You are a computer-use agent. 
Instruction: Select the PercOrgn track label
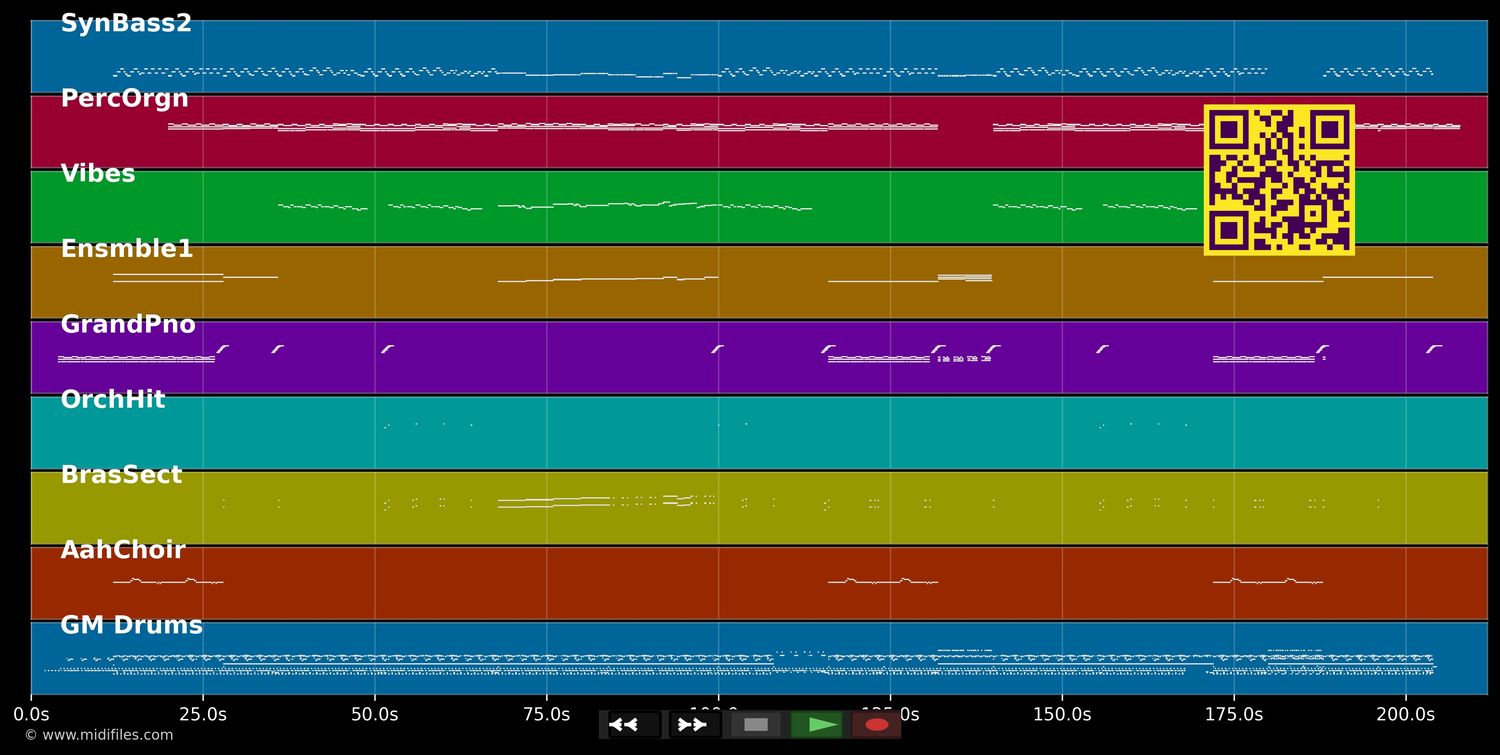pos(124,99)
